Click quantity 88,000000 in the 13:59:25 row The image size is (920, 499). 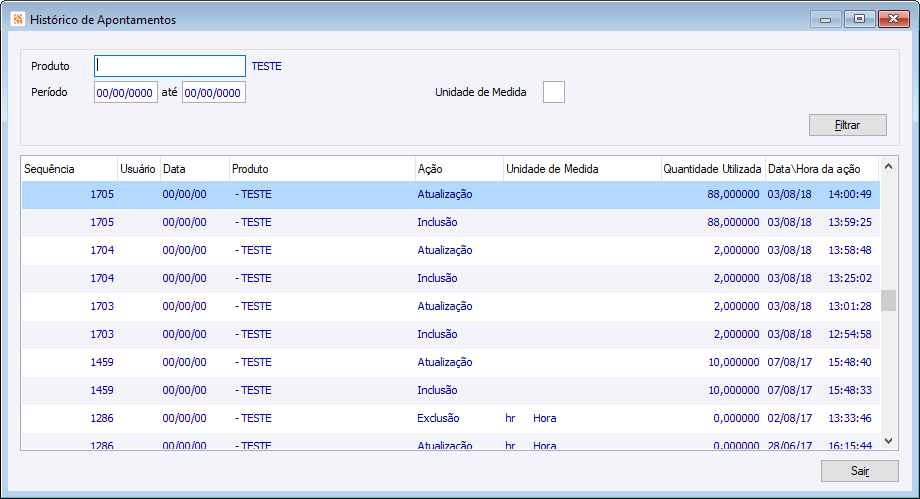[733, 222]
